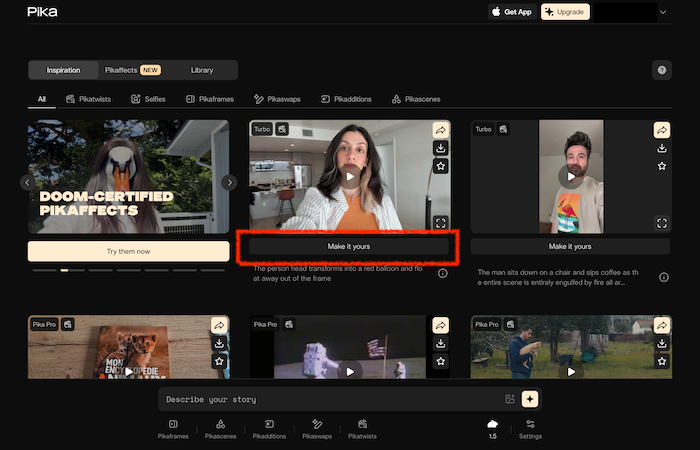Viewport: 700px width, 450px height.
Task: Select the Pikaframes tool in bottom toolbar
Action: click(x=173, y=430)
